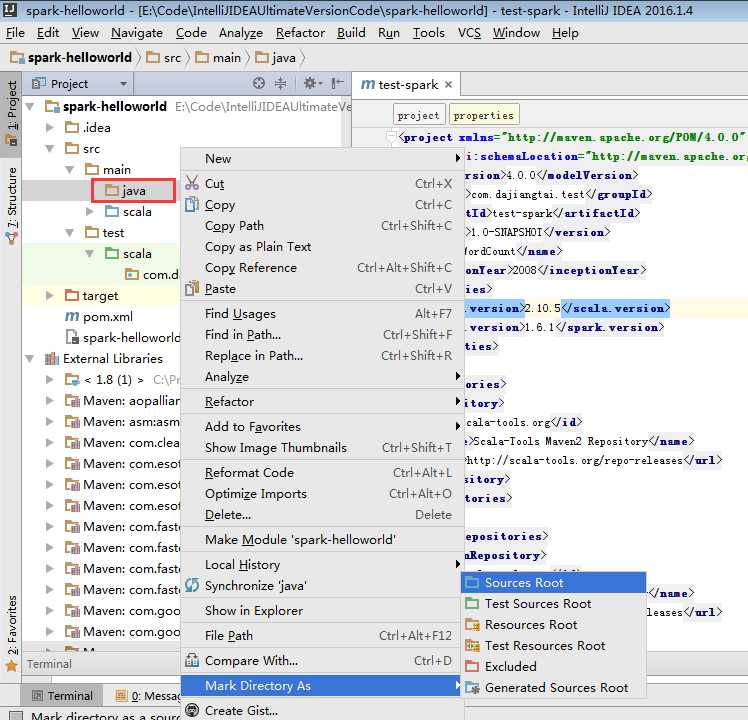Click the .idea folder icon
This screenshot has width=748, height=720.
pyautogui.click(x=72, y=127)
